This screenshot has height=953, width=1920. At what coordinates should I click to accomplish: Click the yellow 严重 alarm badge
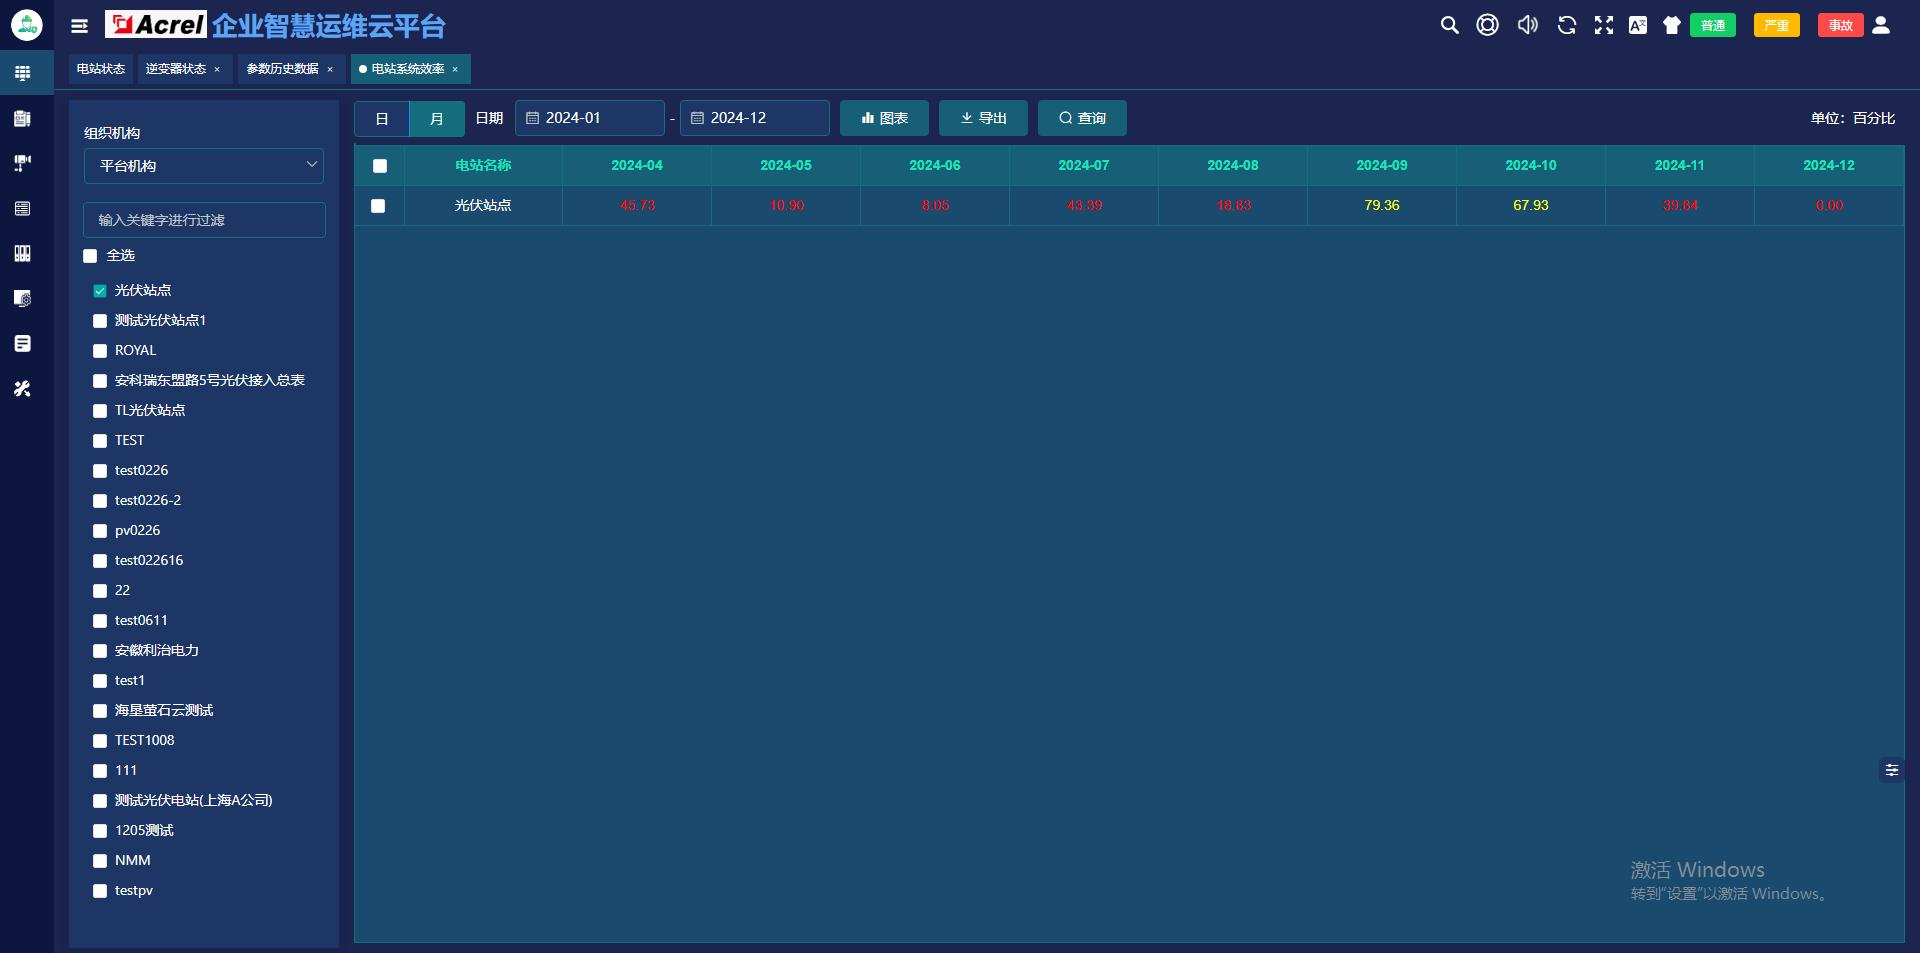(x=1777, y=25)
